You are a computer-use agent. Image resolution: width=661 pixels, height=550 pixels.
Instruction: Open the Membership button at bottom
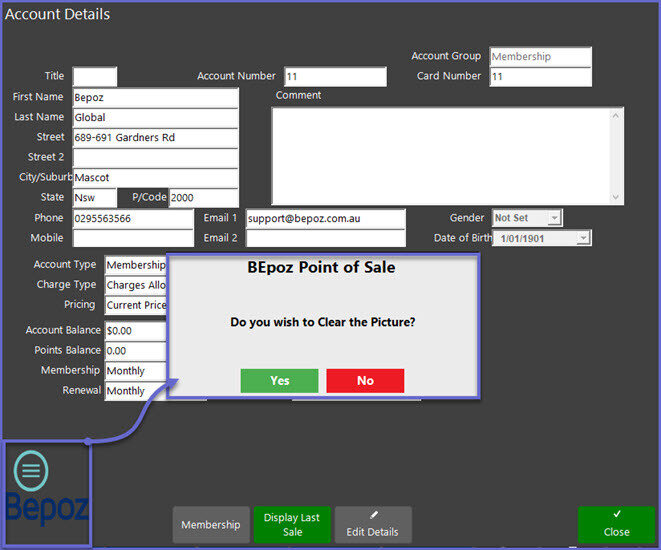pos(211,524)
